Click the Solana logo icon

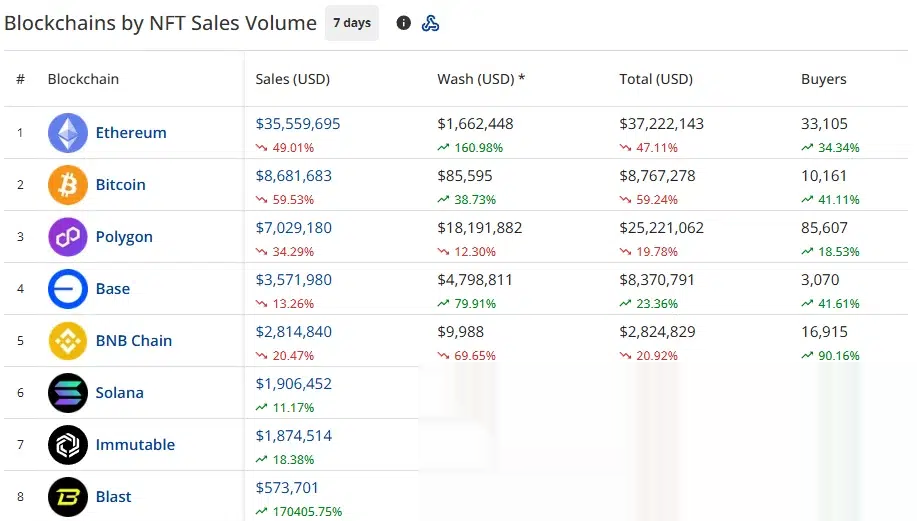point(68,393)
